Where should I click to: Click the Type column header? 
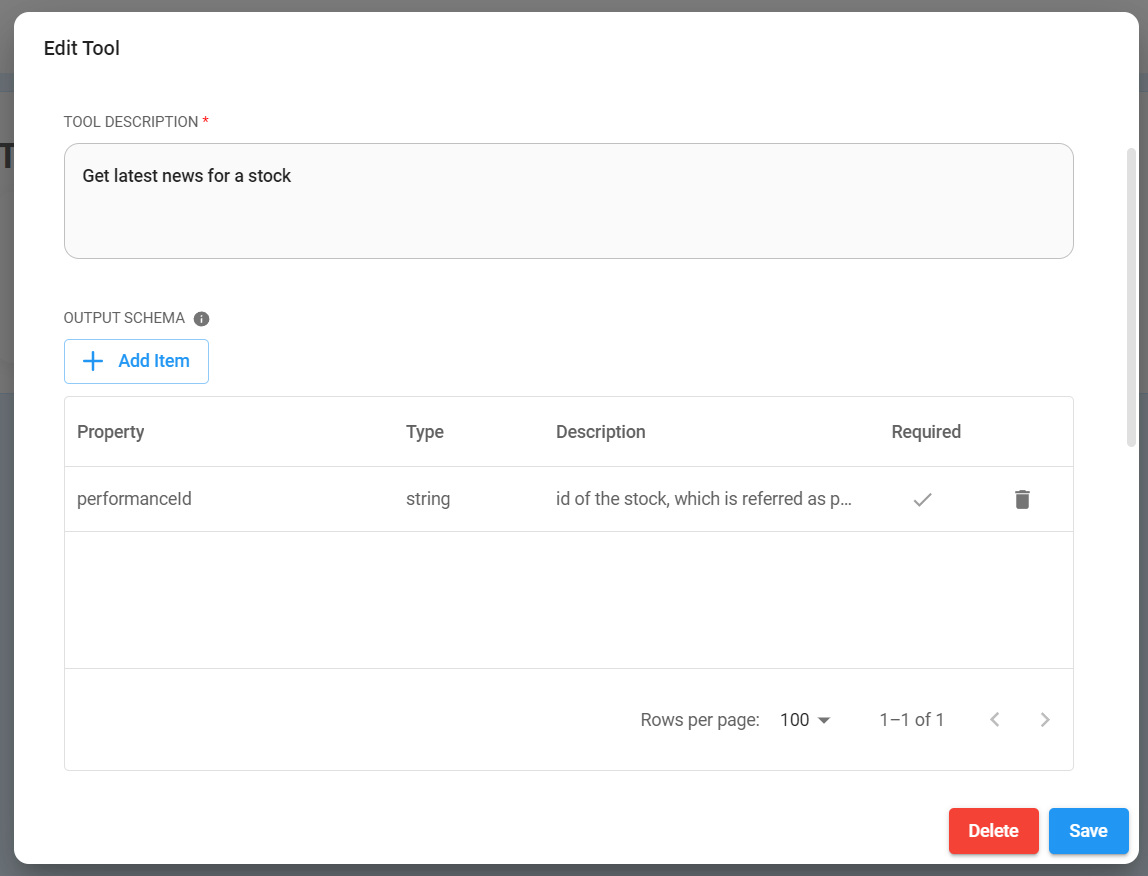pos(425,432)
